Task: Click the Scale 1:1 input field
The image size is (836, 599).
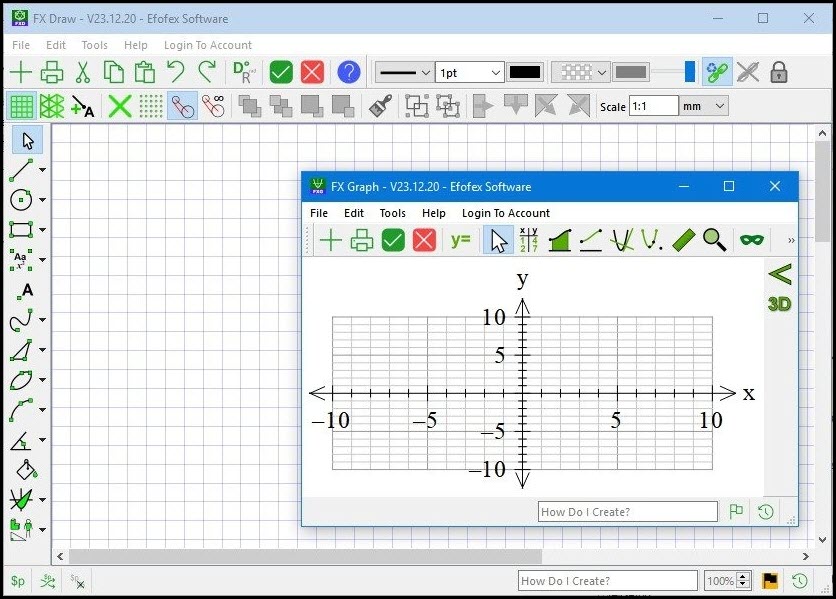Action: 654,106
